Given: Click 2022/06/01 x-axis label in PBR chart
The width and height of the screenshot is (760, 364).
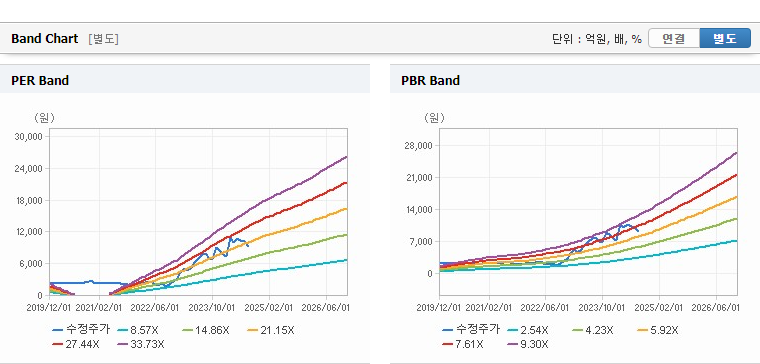Looking at the screenshot, I should 546,308.
